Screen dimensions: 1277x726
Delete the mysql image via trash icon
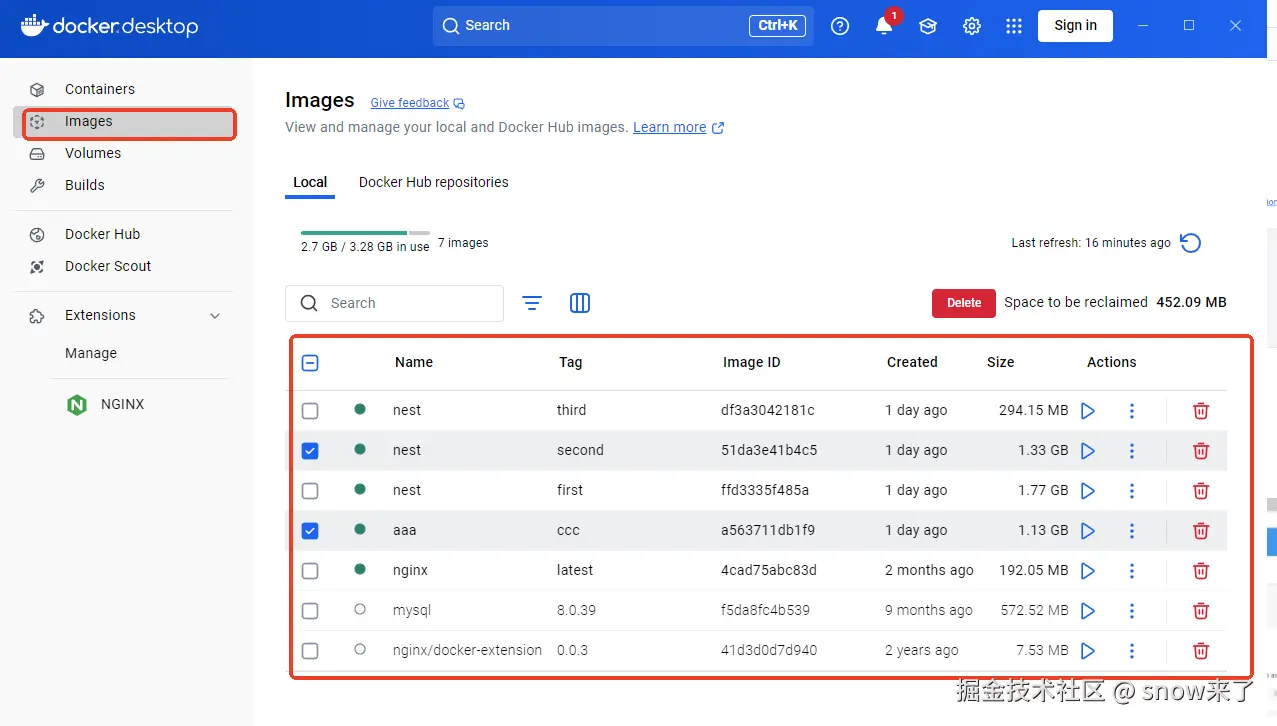pyautogui.click(x=1201, y=611)
